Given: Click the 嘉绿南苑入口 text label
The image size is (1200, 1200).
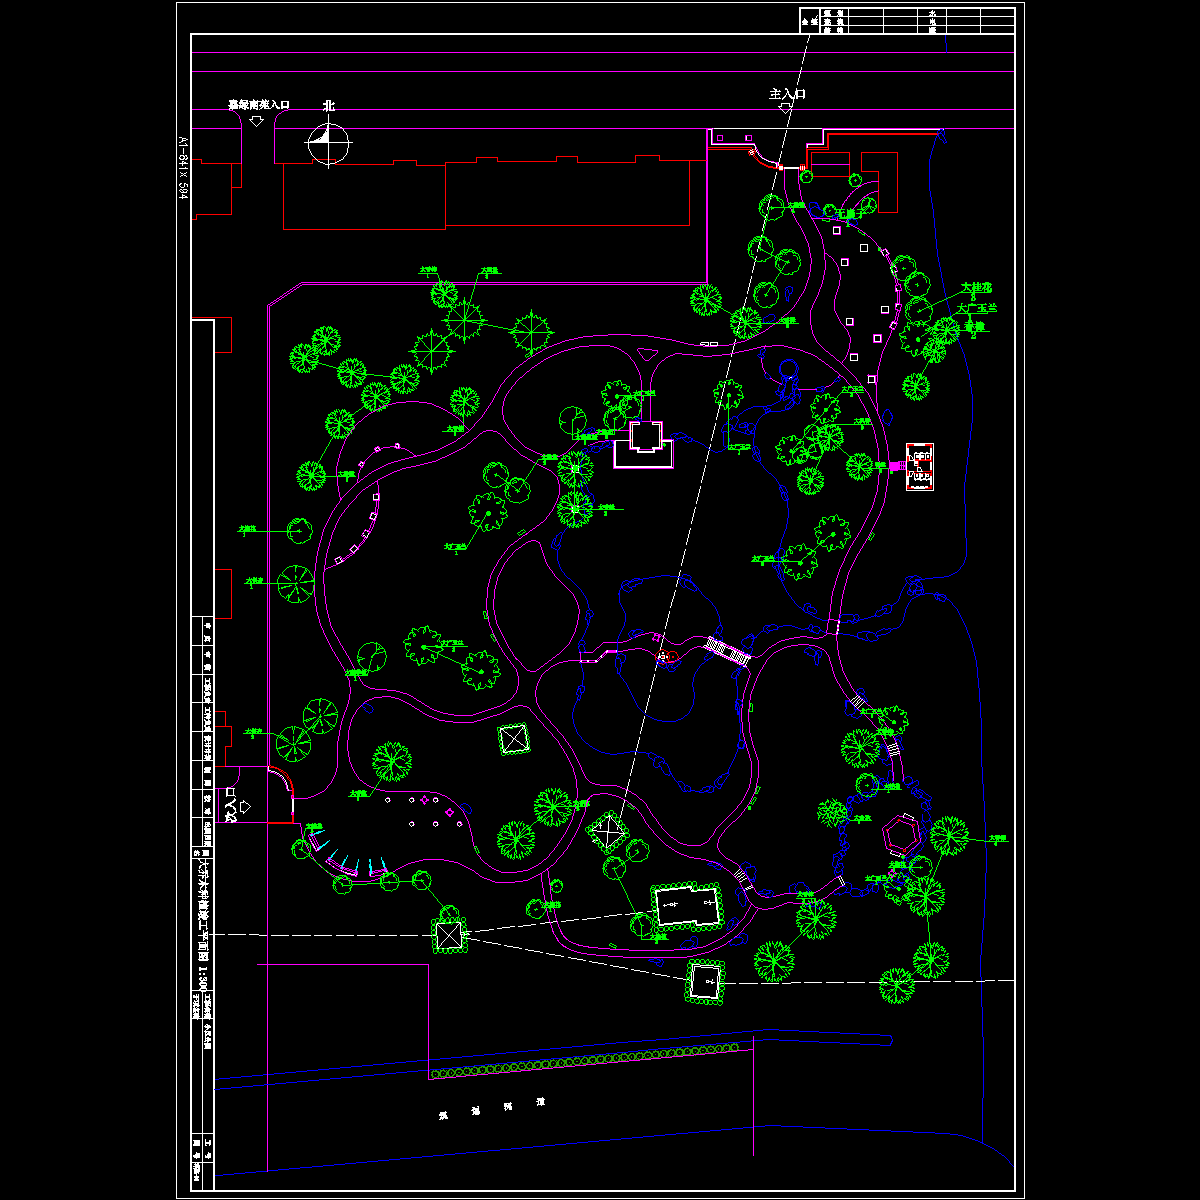Looking at the screenshot, I should pos(258,104).
